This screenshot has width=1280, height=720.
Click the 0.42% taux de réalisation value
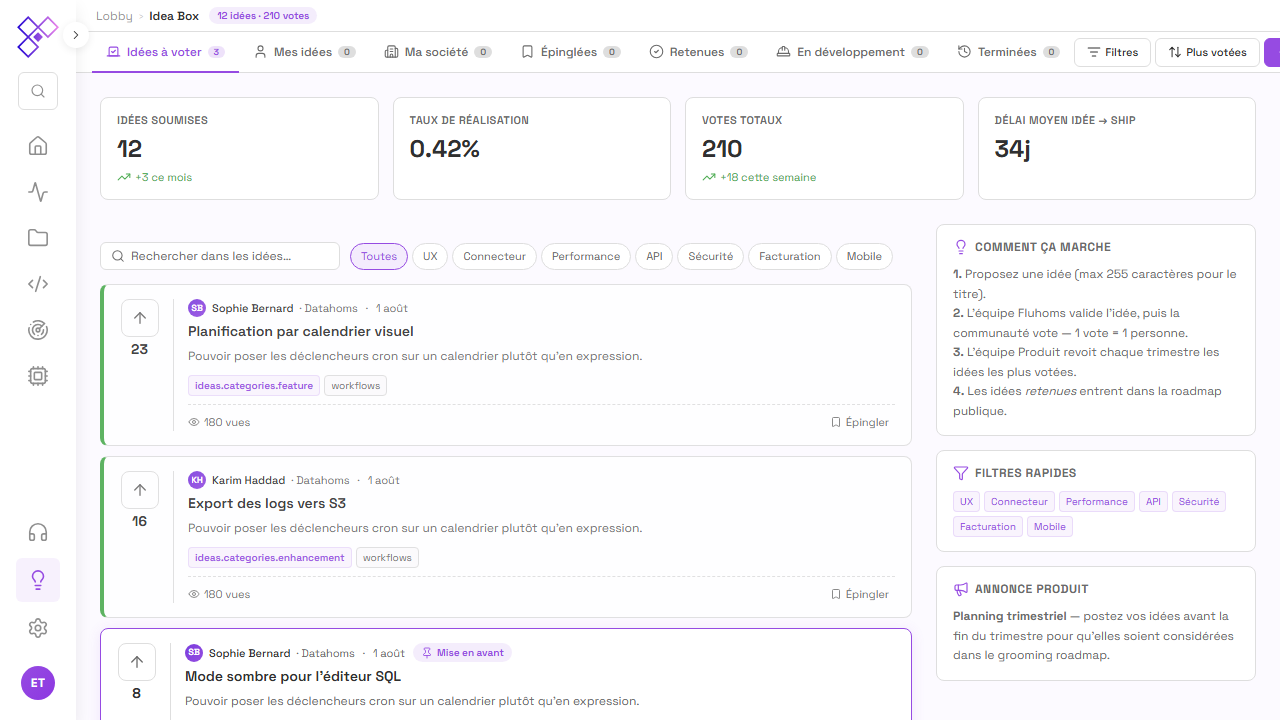tap(445, 149)
